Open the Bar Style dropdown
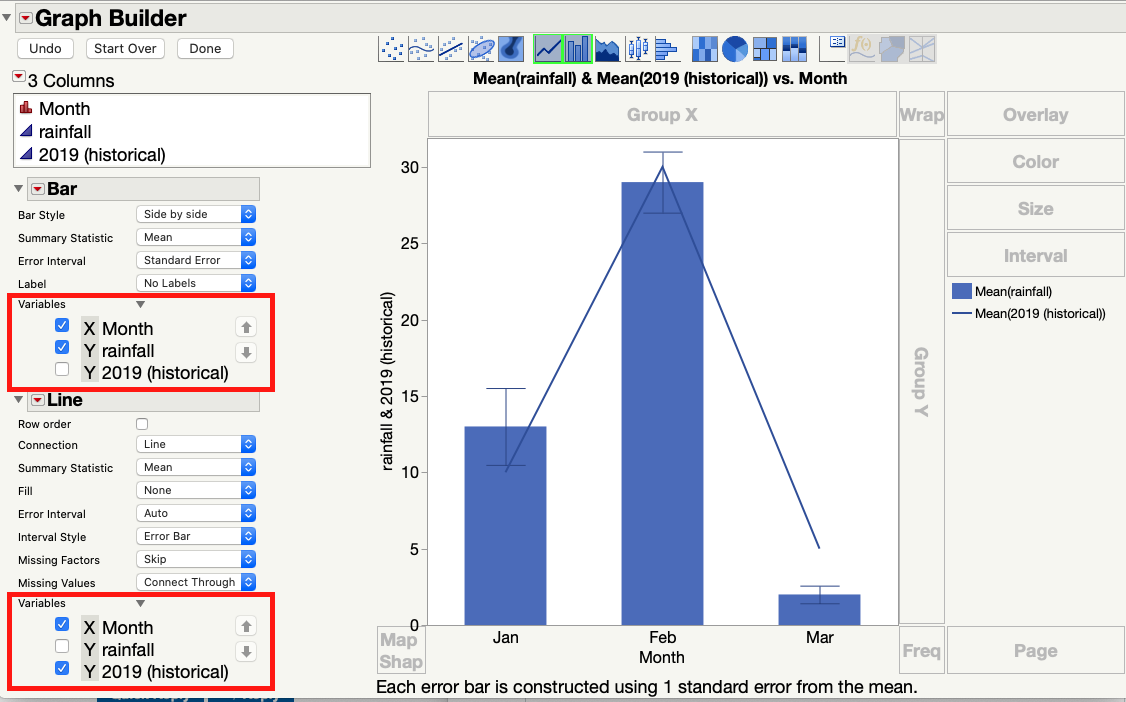 [x=195, y=214]
